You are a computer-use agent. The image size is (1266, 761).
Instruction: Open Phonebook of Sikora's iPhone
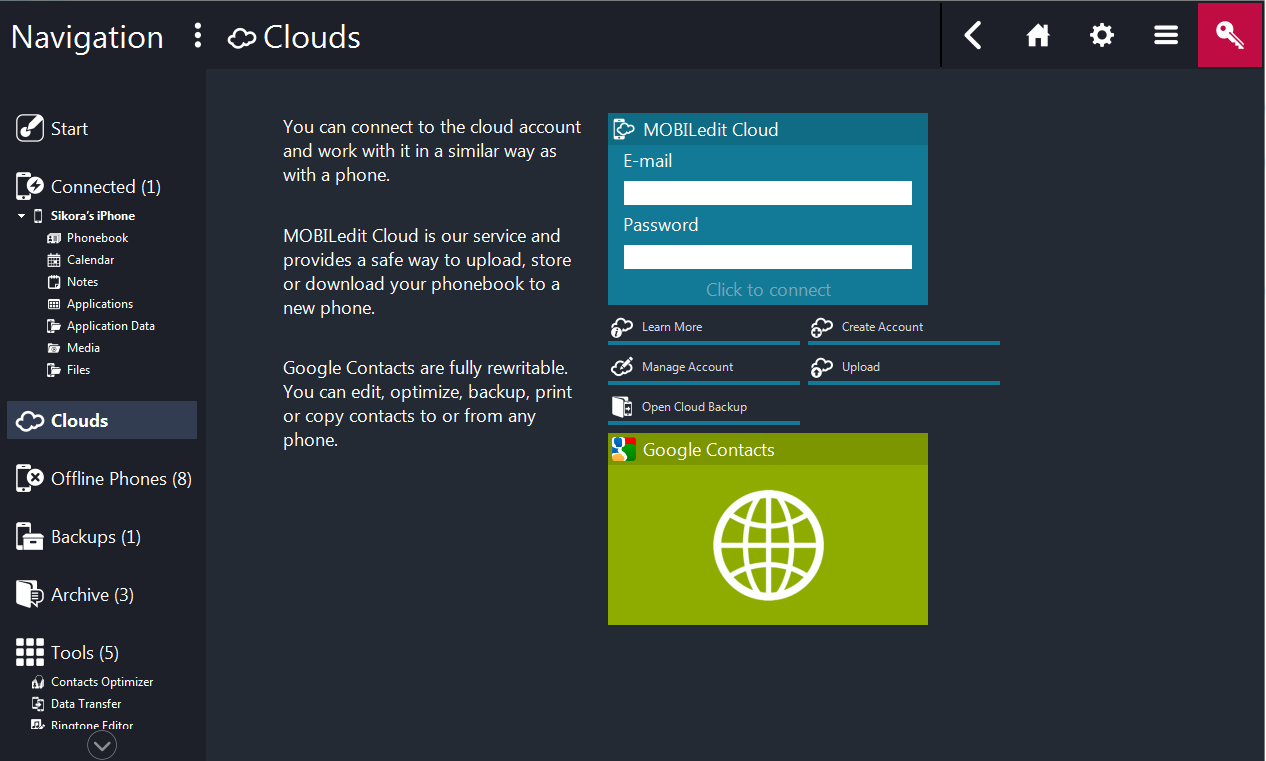(x=97, y=238)
